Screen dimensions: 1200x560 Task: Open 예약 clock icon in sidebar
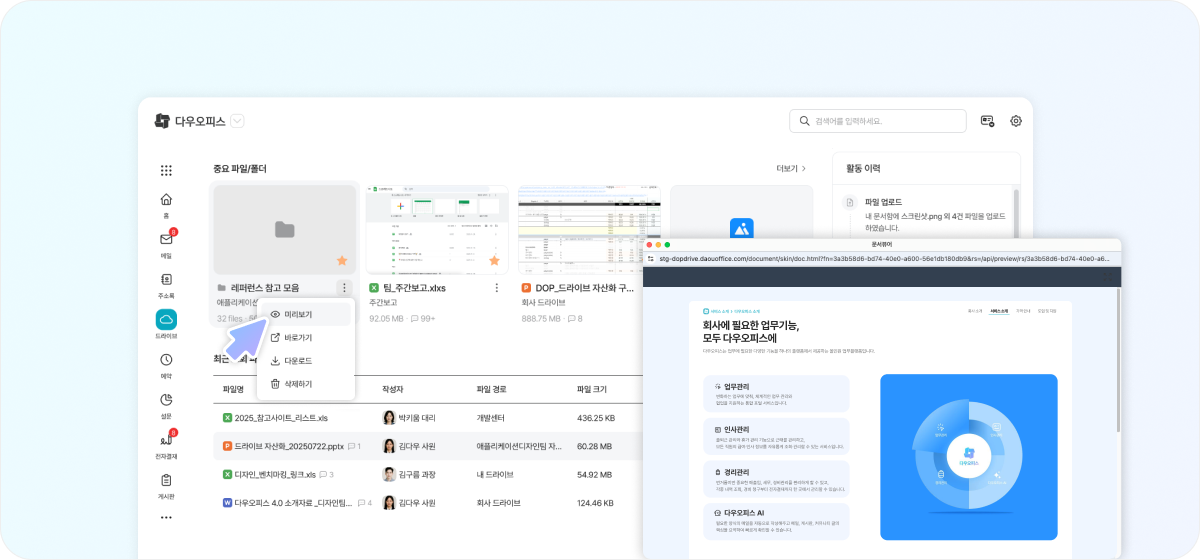[x=166, y=365]
